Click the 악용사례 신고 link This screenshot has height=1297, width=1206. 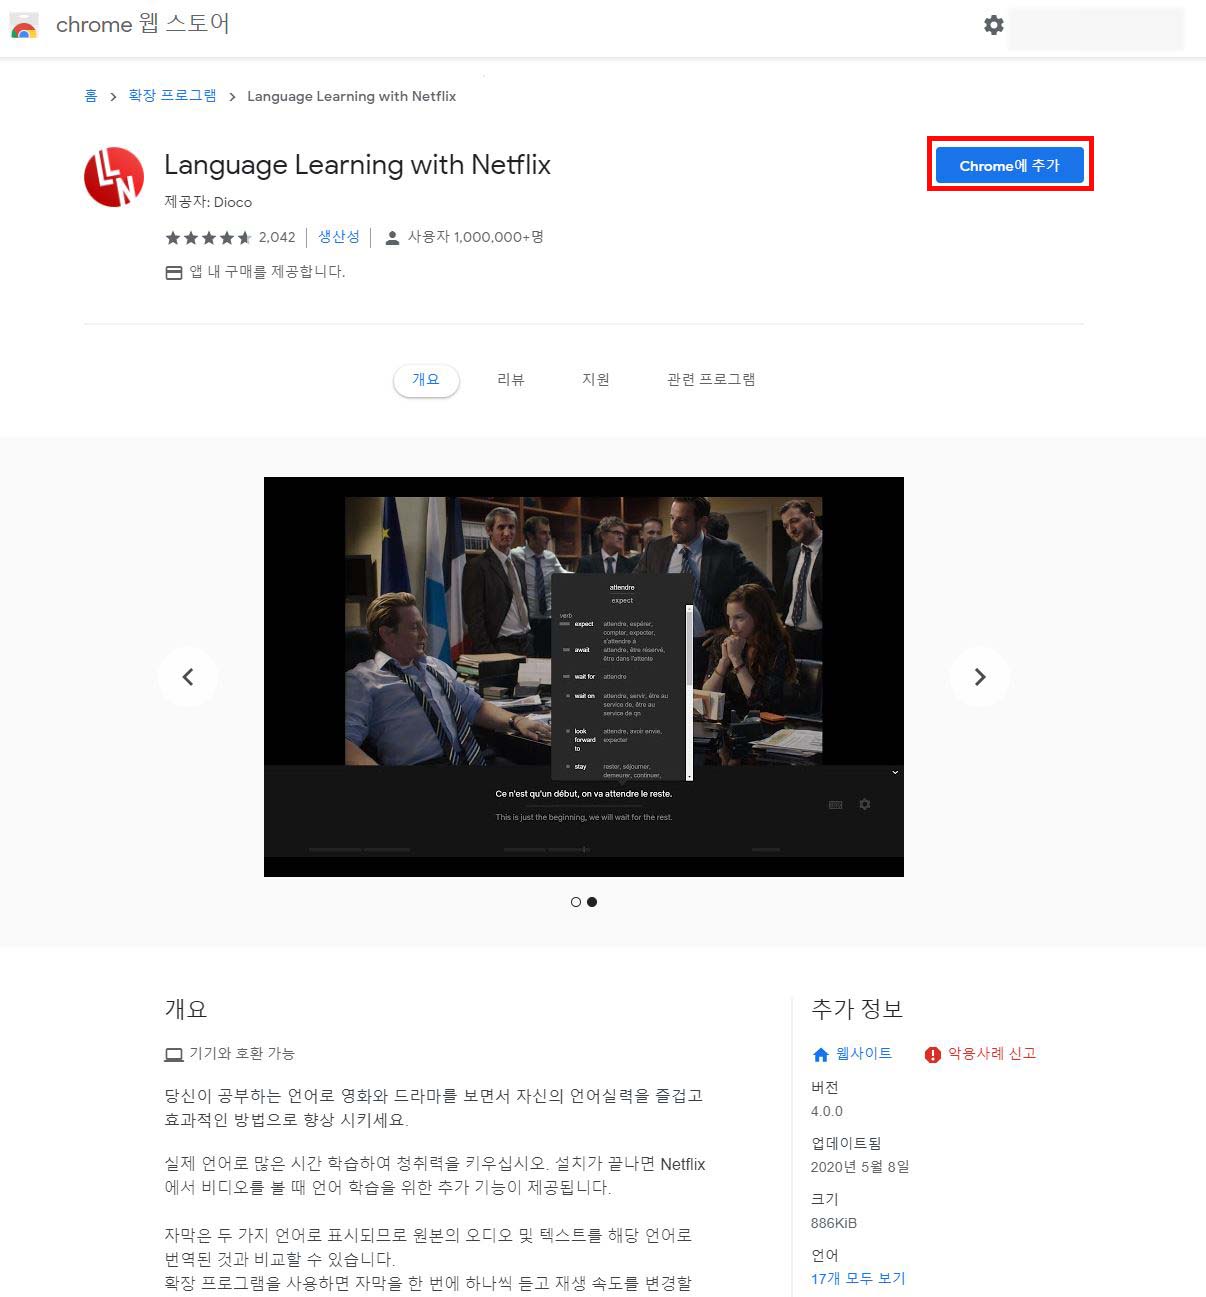click(992, 1054)
